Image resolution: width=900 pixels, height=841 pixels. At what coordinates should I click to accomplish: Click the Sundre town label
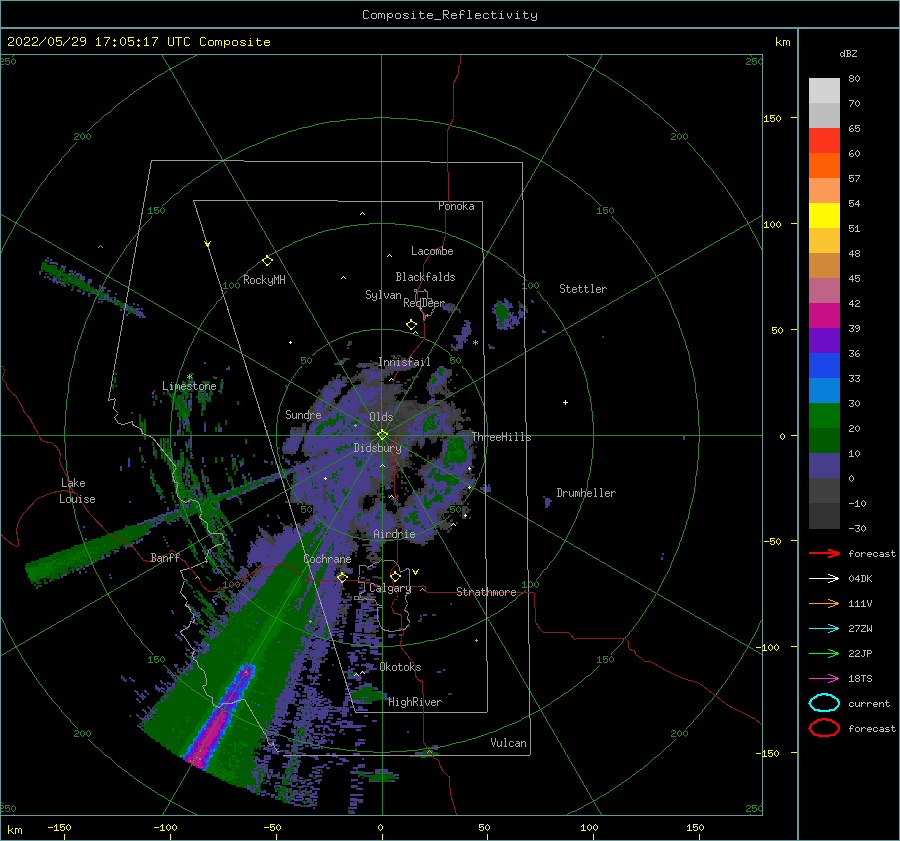[x=303, y=415]
